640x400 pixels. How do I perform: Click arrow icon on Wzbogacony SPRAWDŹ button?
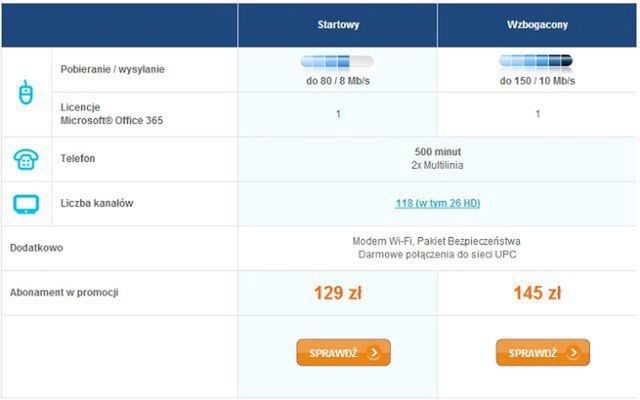571,353
